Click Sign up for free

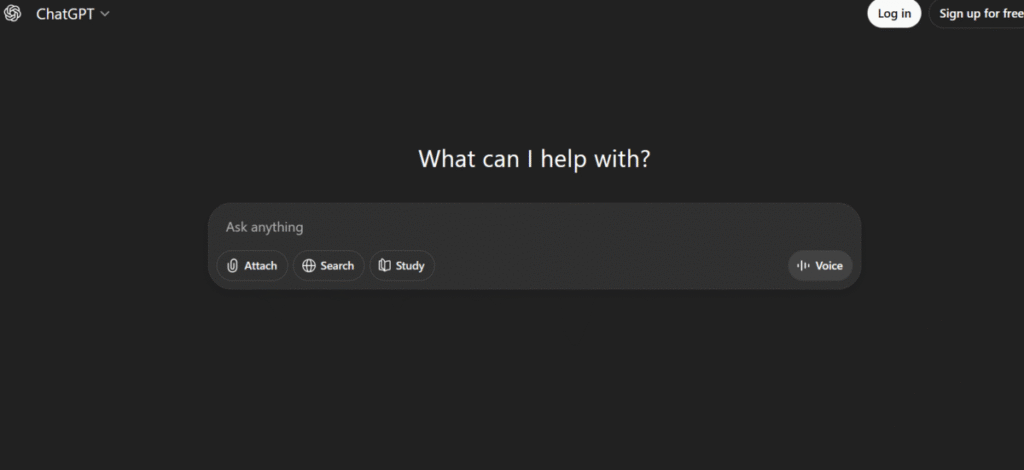tap(978, 14)
